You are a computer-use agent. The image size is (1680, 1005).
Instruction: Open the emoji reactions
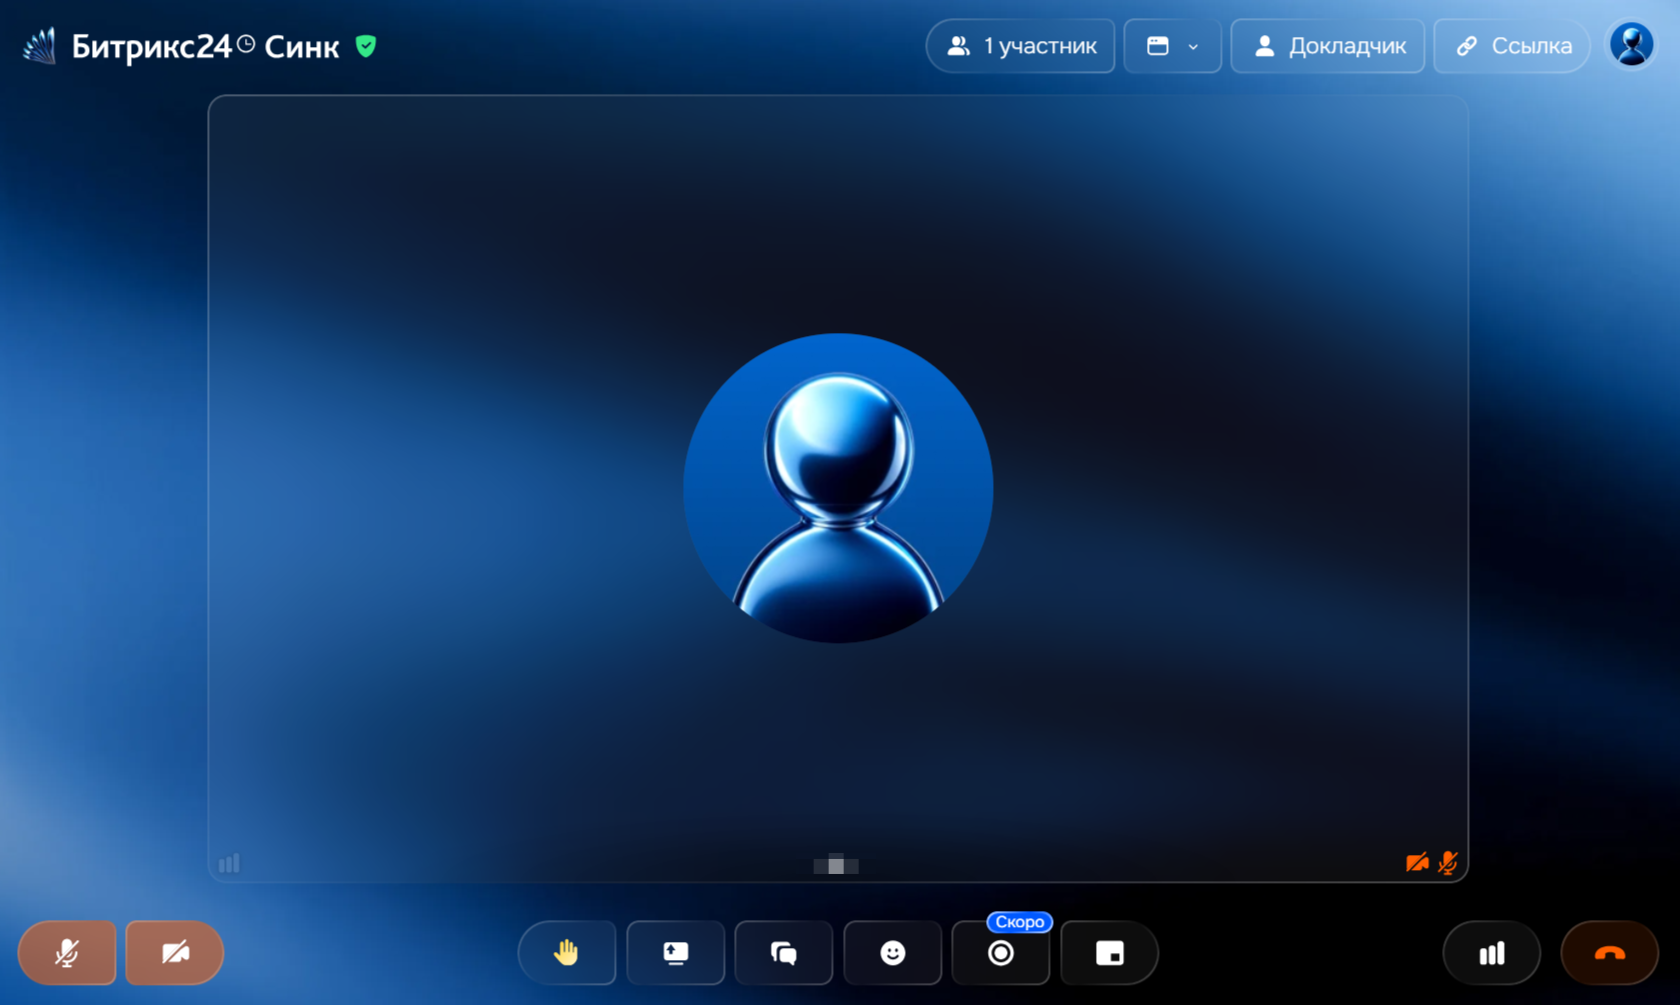[x=893, y=953]
